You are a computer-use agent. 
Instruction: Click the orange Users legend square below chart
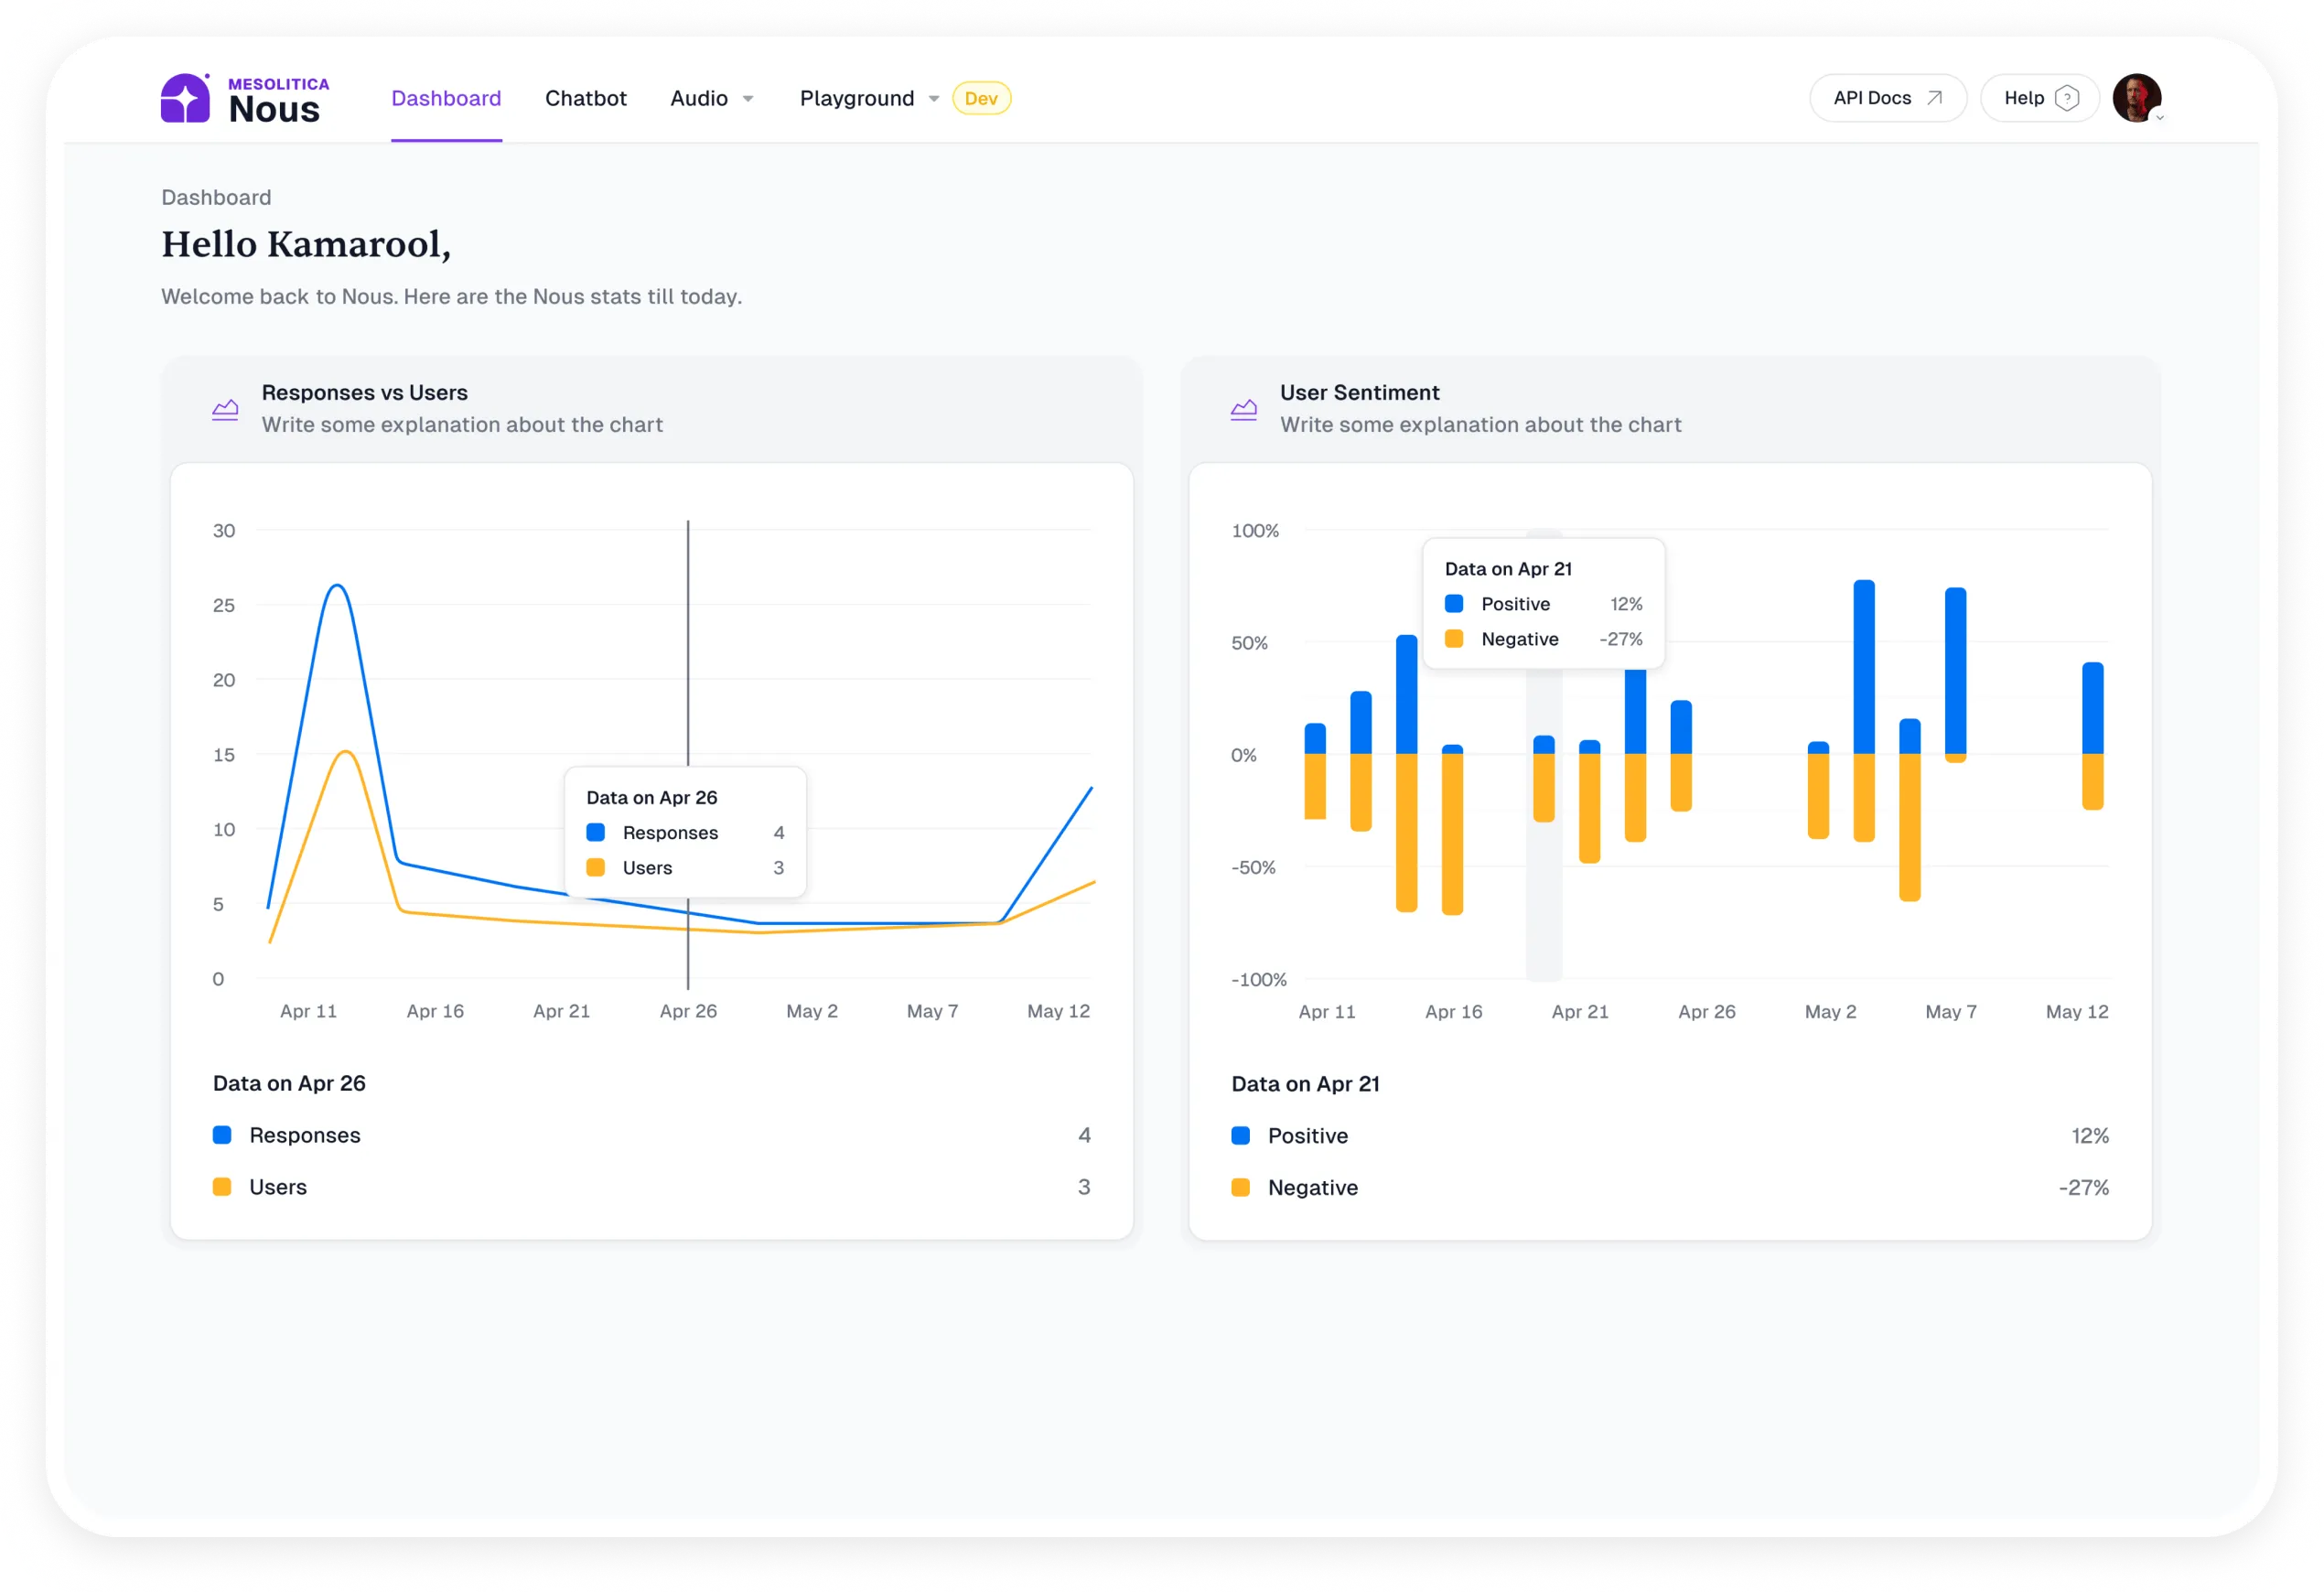tap(222, 1186)
